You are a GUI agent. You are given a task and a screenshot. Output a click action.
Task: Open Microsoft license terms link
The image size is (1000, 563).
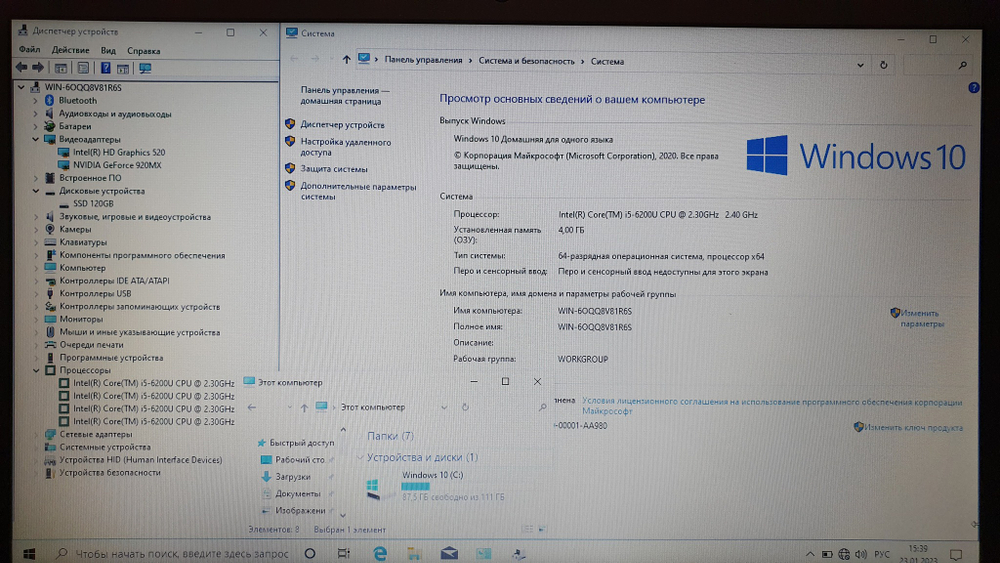point(772,406)
